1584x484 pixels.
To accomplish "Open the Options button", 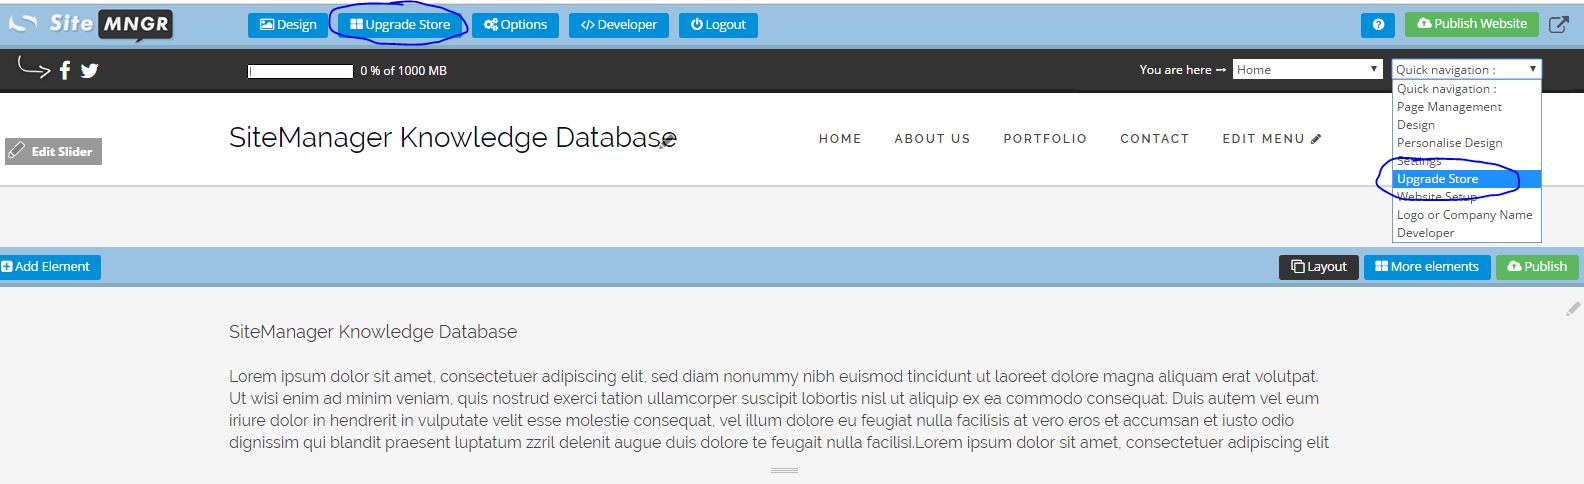I will coord(515,25).
